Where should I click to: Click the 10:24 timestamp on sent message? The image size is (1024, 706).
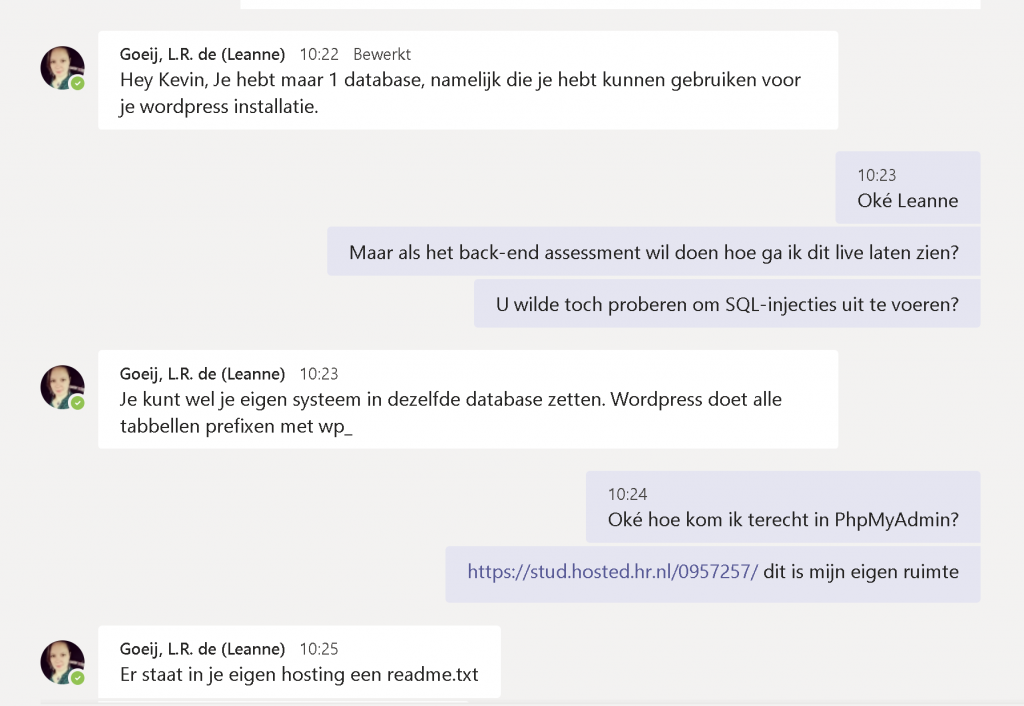628,494
